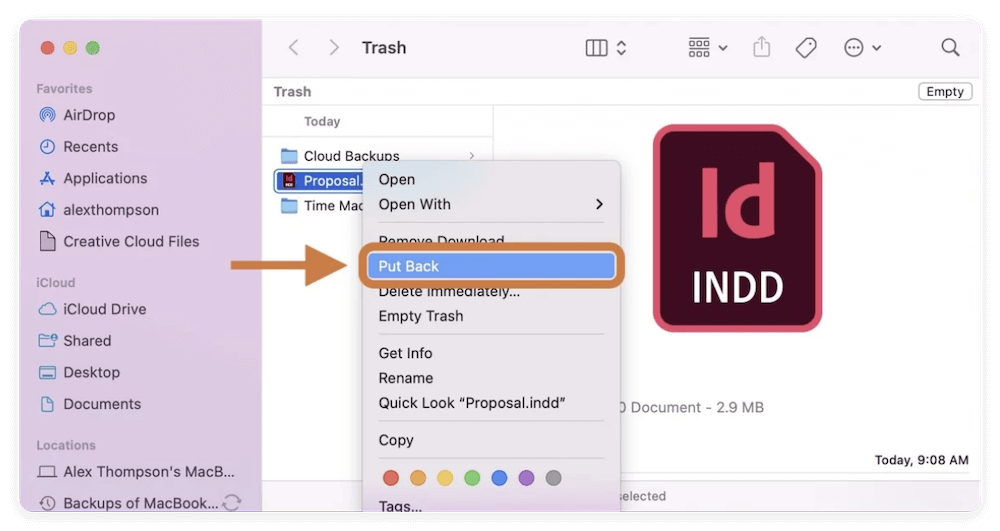Close the Finder window red button
This screenshot has height=531, width=1000.
[47, 48]
